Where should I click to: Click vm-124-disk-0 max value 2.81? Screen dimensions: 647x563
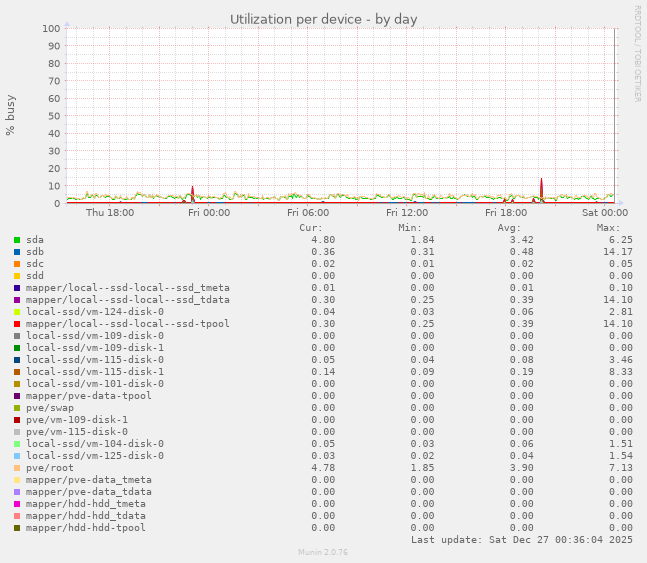point(621,312)
